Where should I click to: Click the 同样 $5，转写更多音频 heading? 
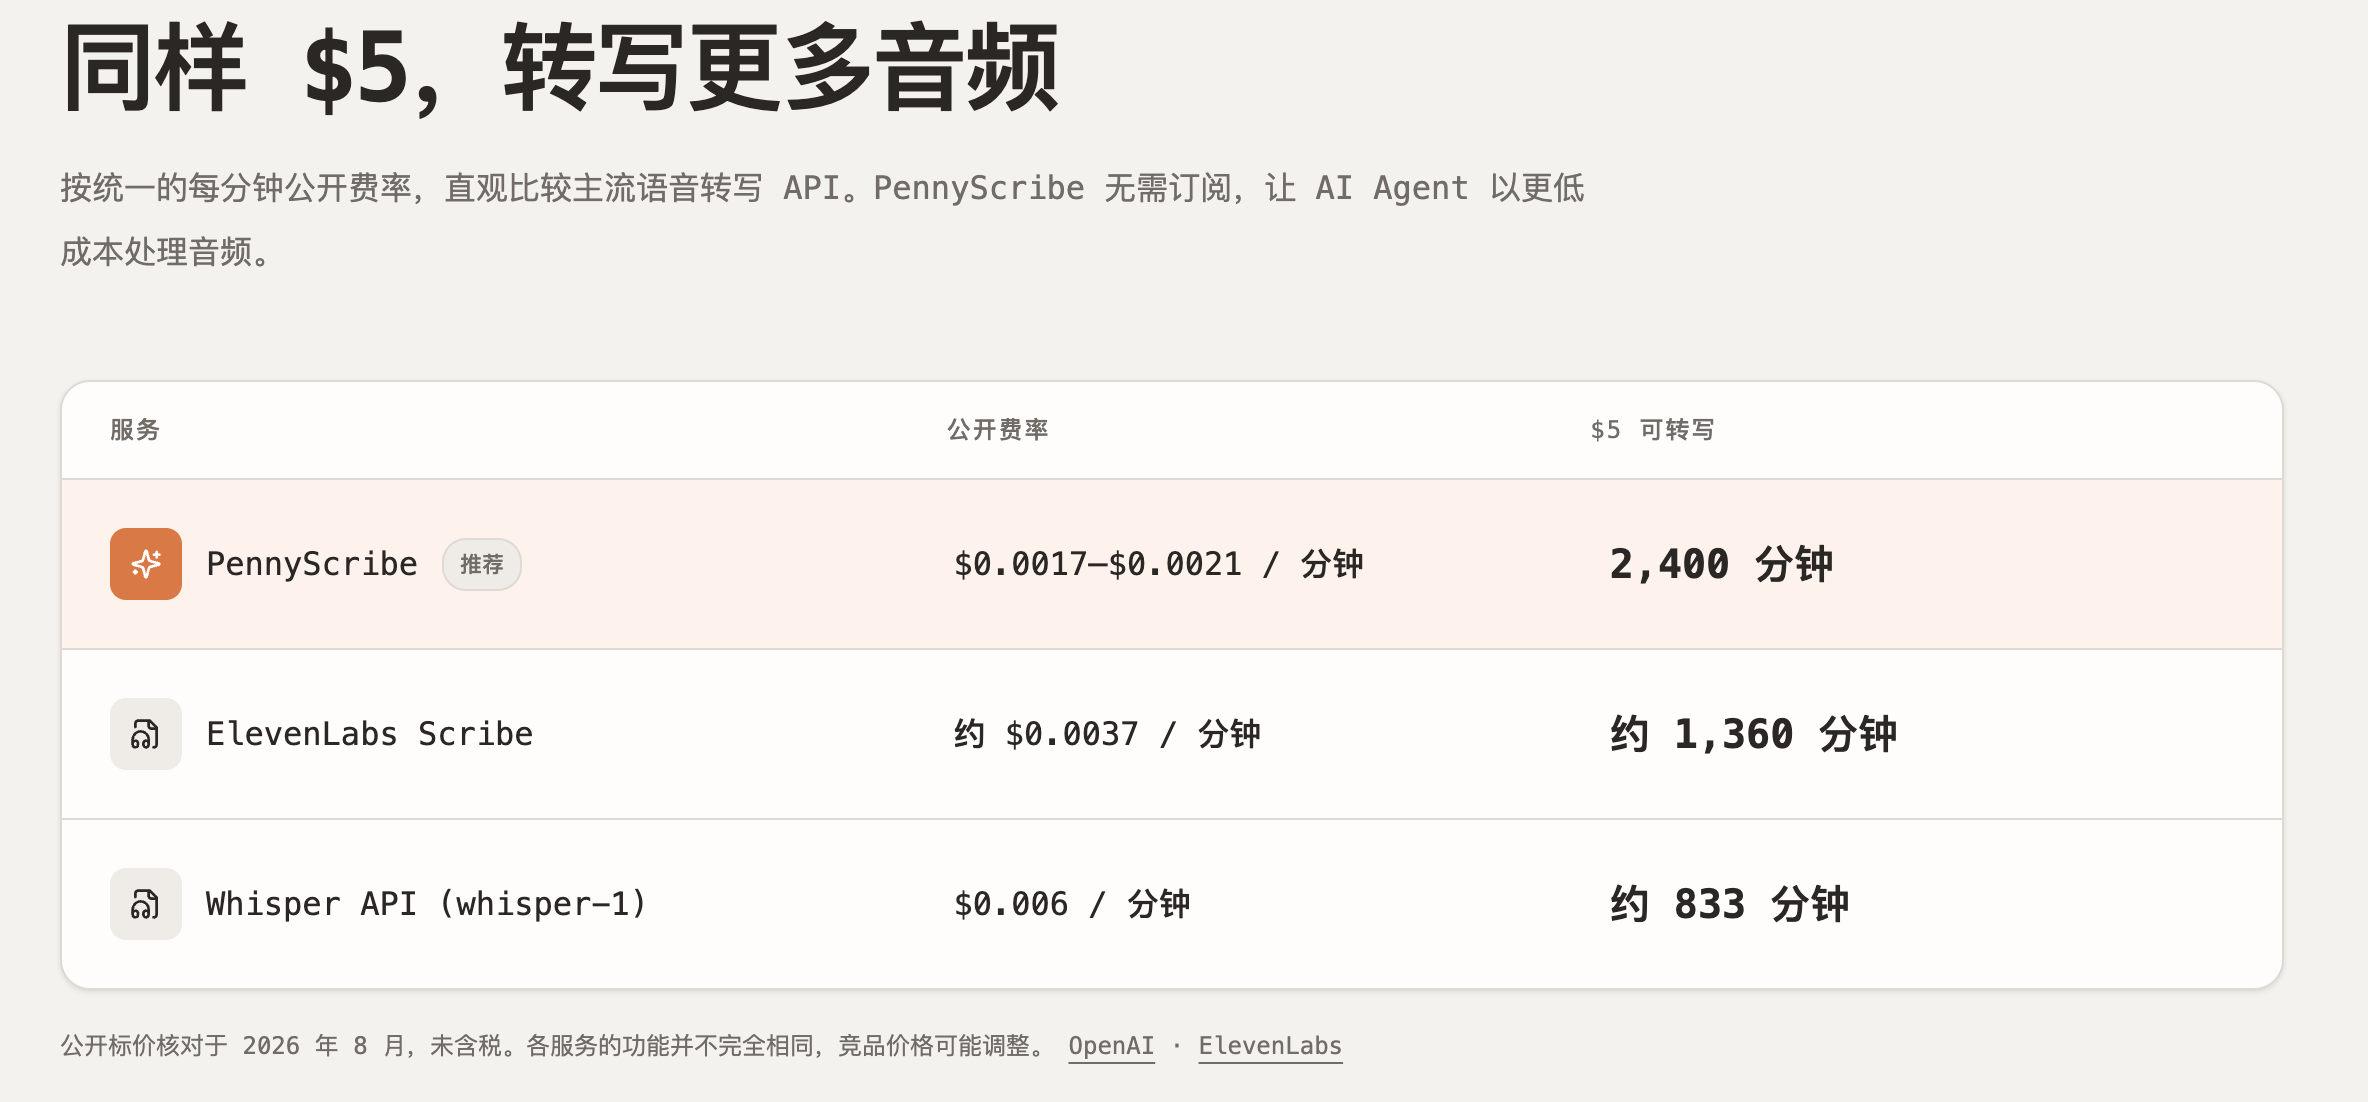click(x=560, y=68)
